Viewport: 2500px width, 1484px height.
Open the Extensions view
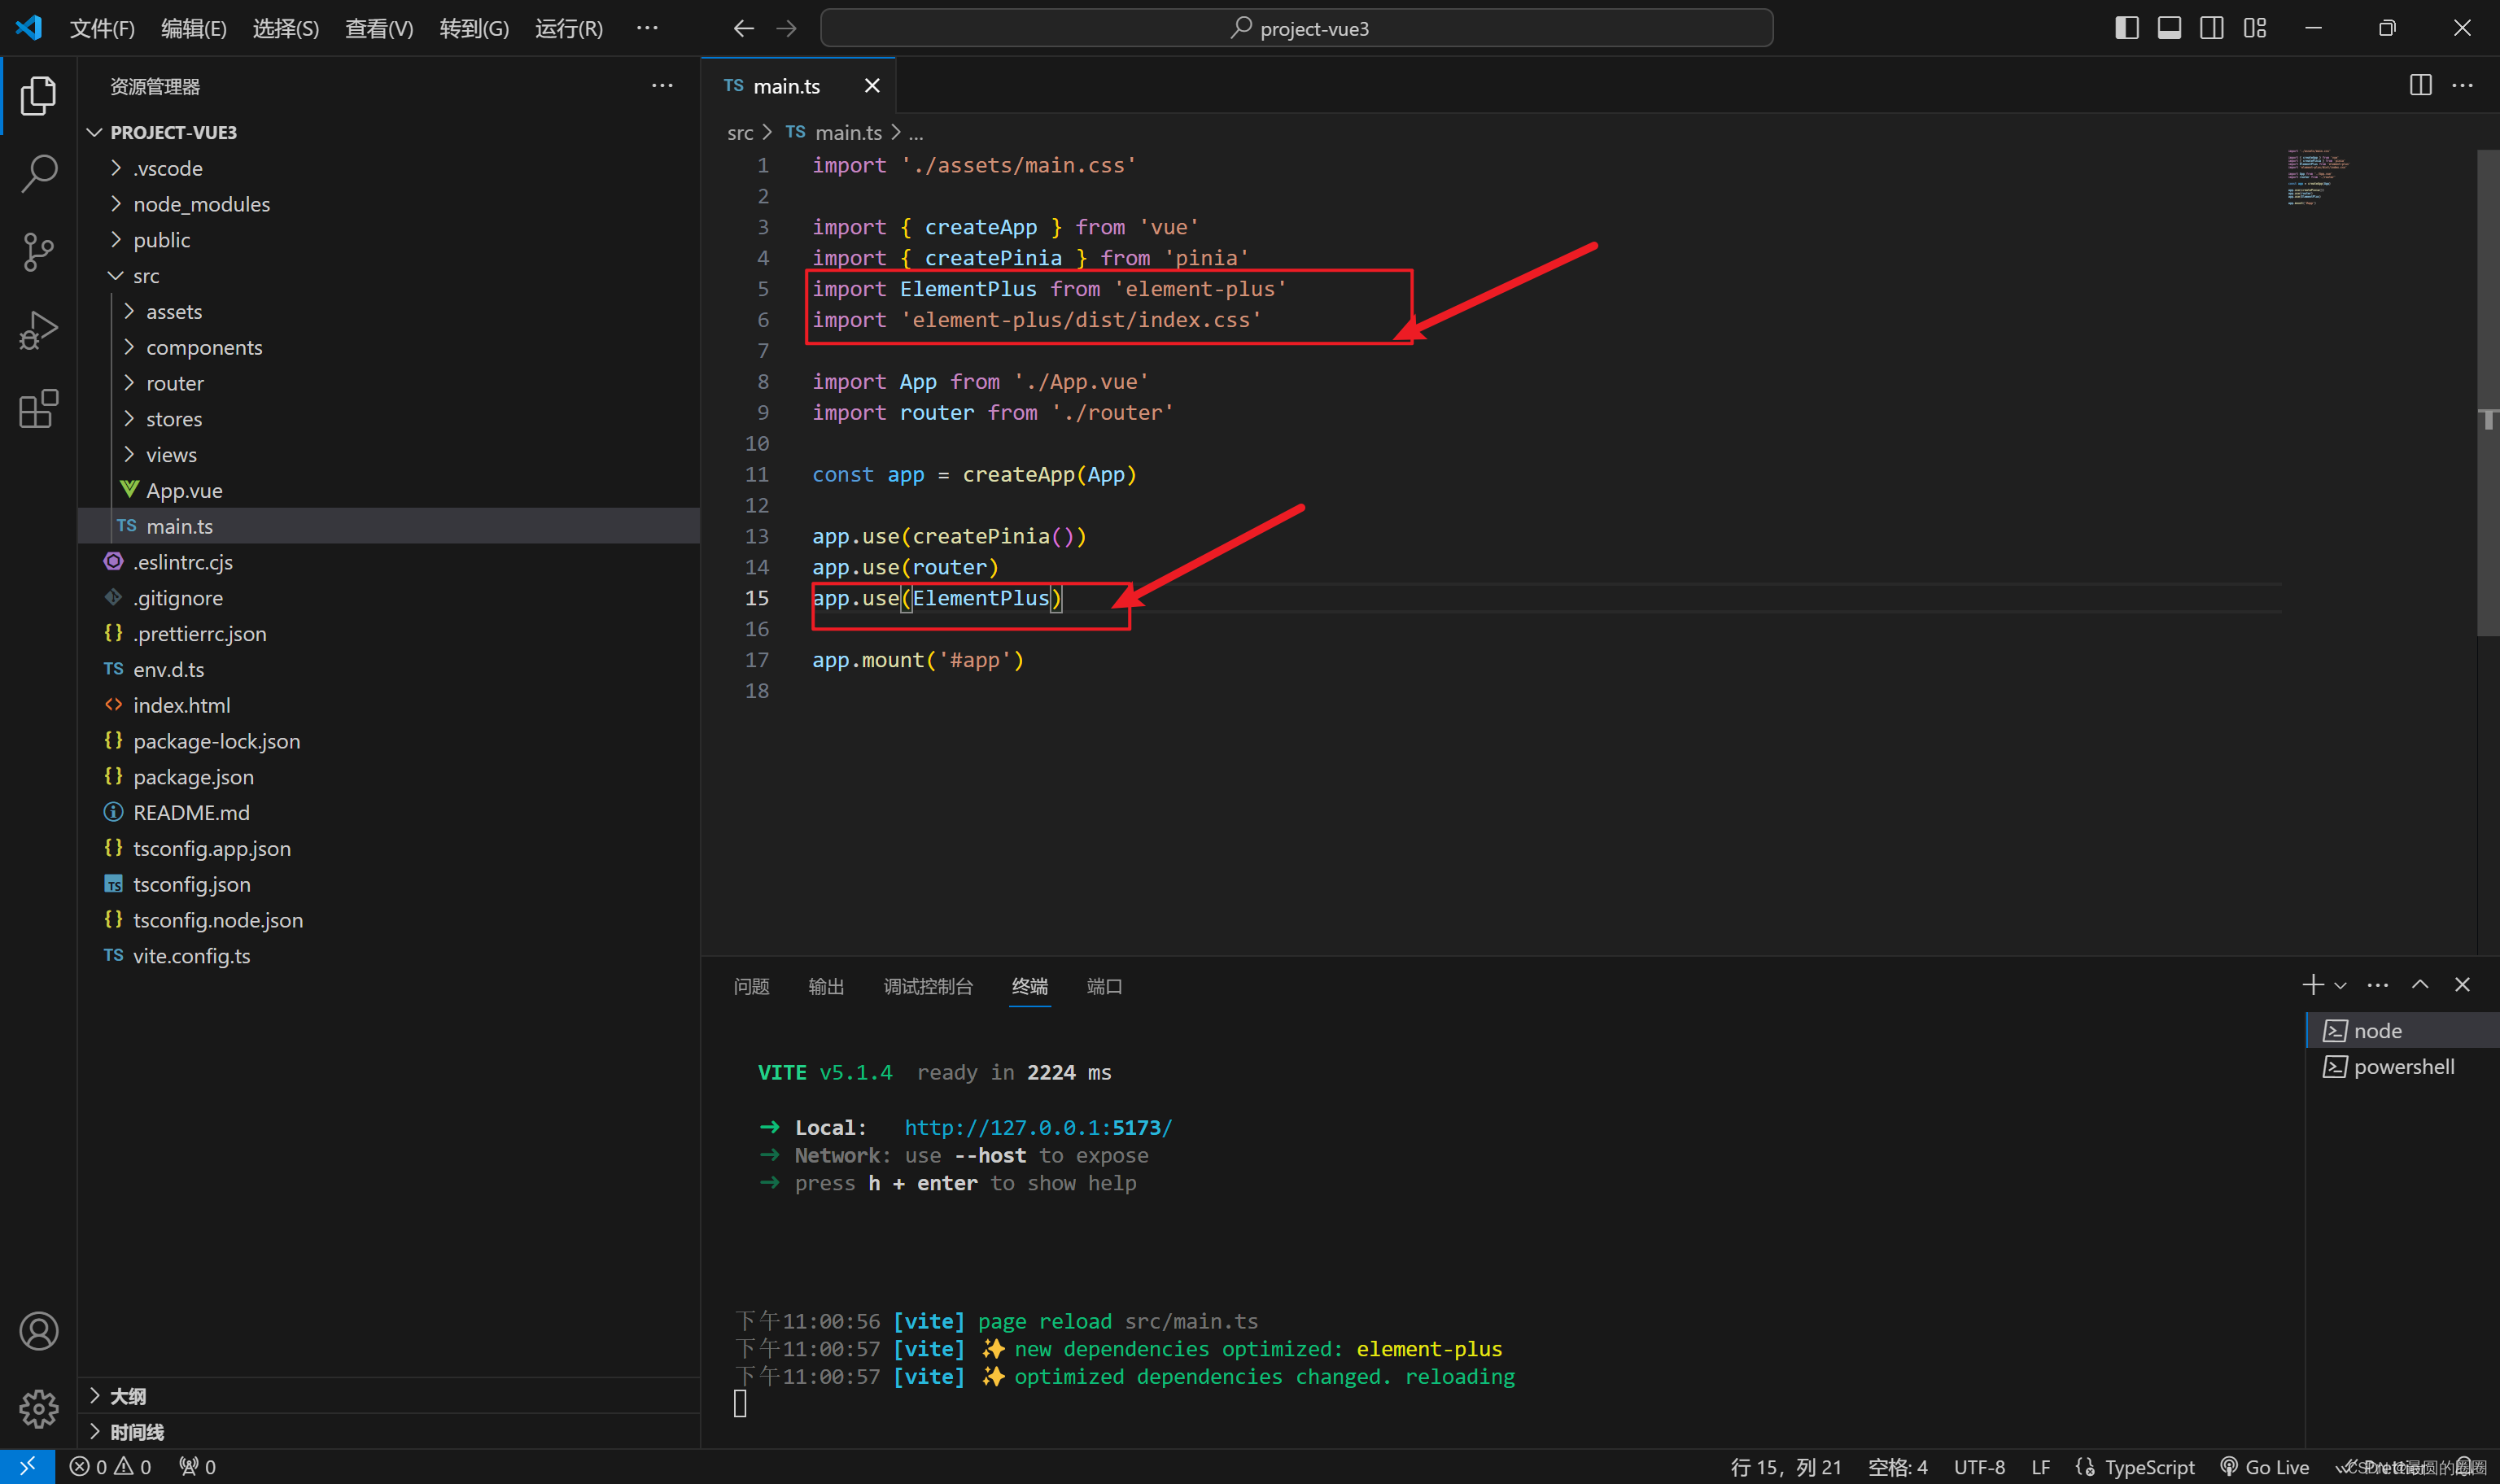(38, 408)
